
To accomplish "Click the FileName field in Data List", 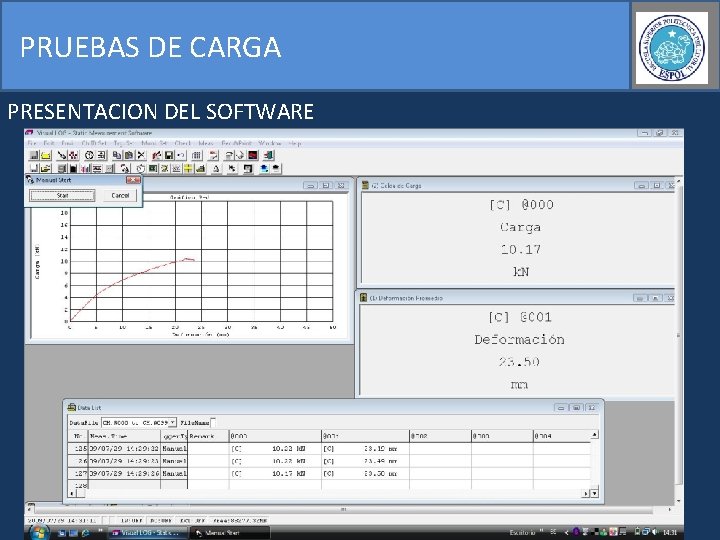I will 213,422.
